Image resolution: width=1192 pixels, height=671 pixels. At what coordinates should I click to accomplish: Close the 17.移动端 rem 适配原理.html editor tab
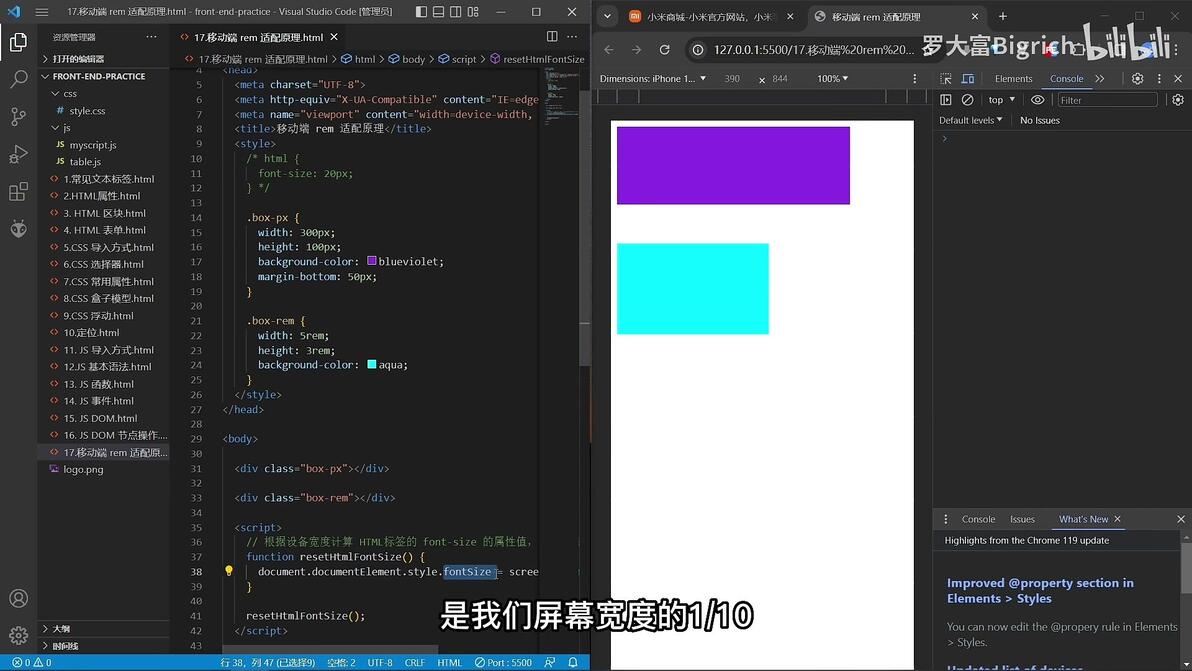pyautogui.click(x=334, y=36)
